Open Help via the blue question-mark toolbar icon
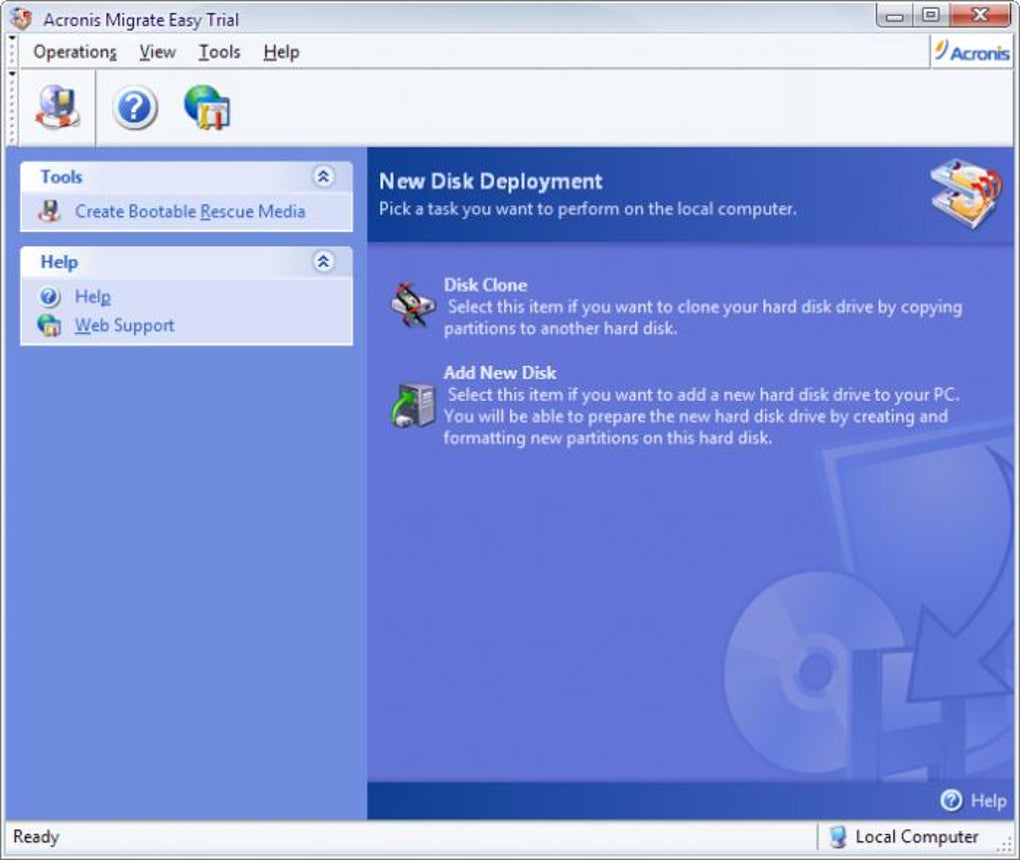The image size is (1020, 860). (x=135, y=108)
